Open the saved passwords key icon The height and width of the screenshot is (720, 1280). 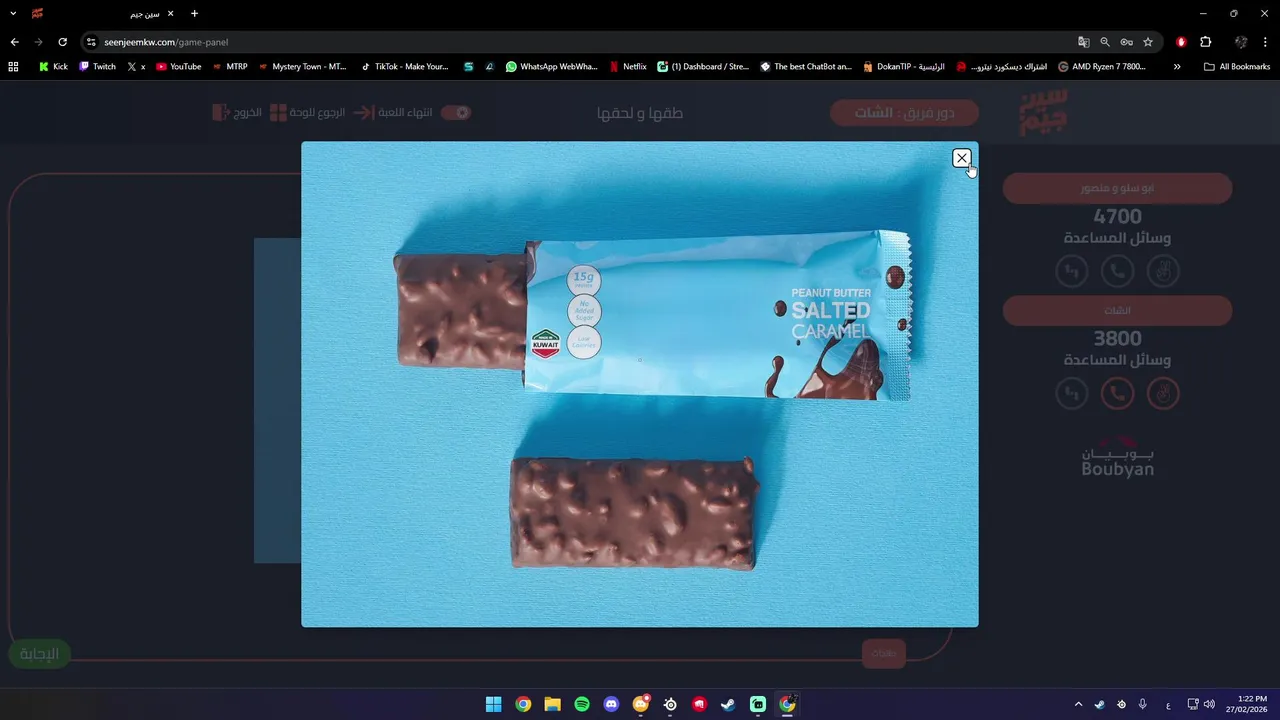(x=1126, y=42)
